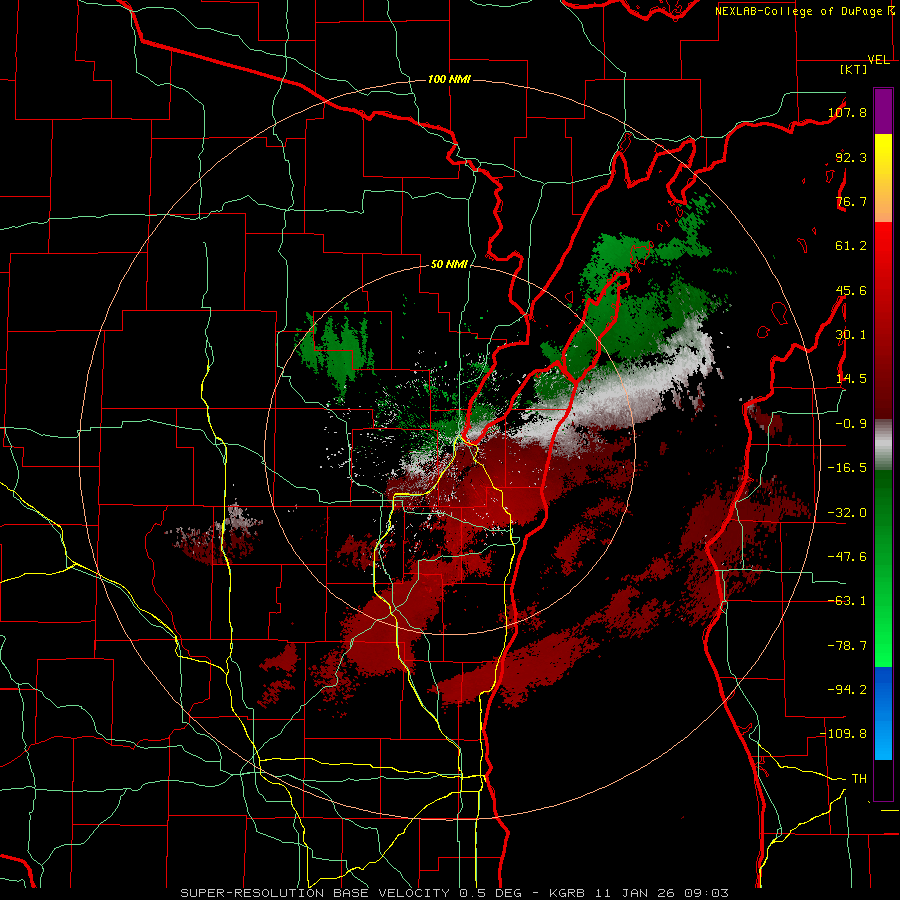Image resolution: width=900 pixels, height=900 pixels.
Task: Select the 76.7 velocity scale value
Action: point(851,201)
